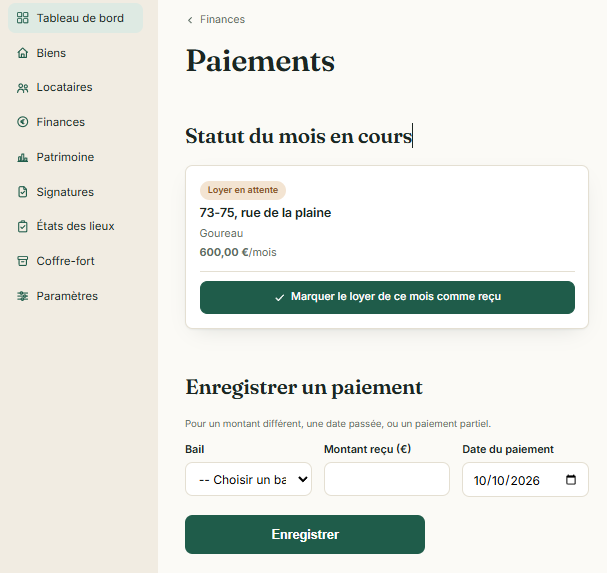
Task: Click the Paiements page title
Action: coord(260,61)
